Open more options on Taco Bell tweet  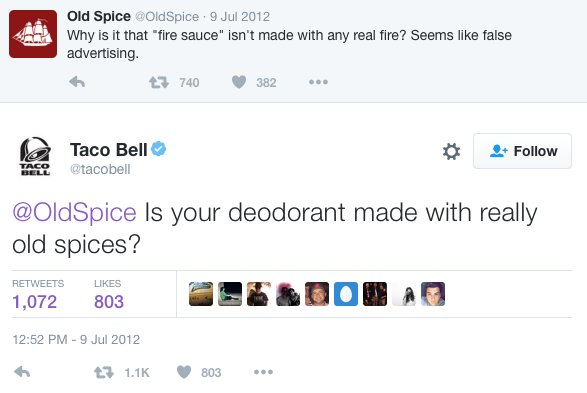tap(263, 372)
